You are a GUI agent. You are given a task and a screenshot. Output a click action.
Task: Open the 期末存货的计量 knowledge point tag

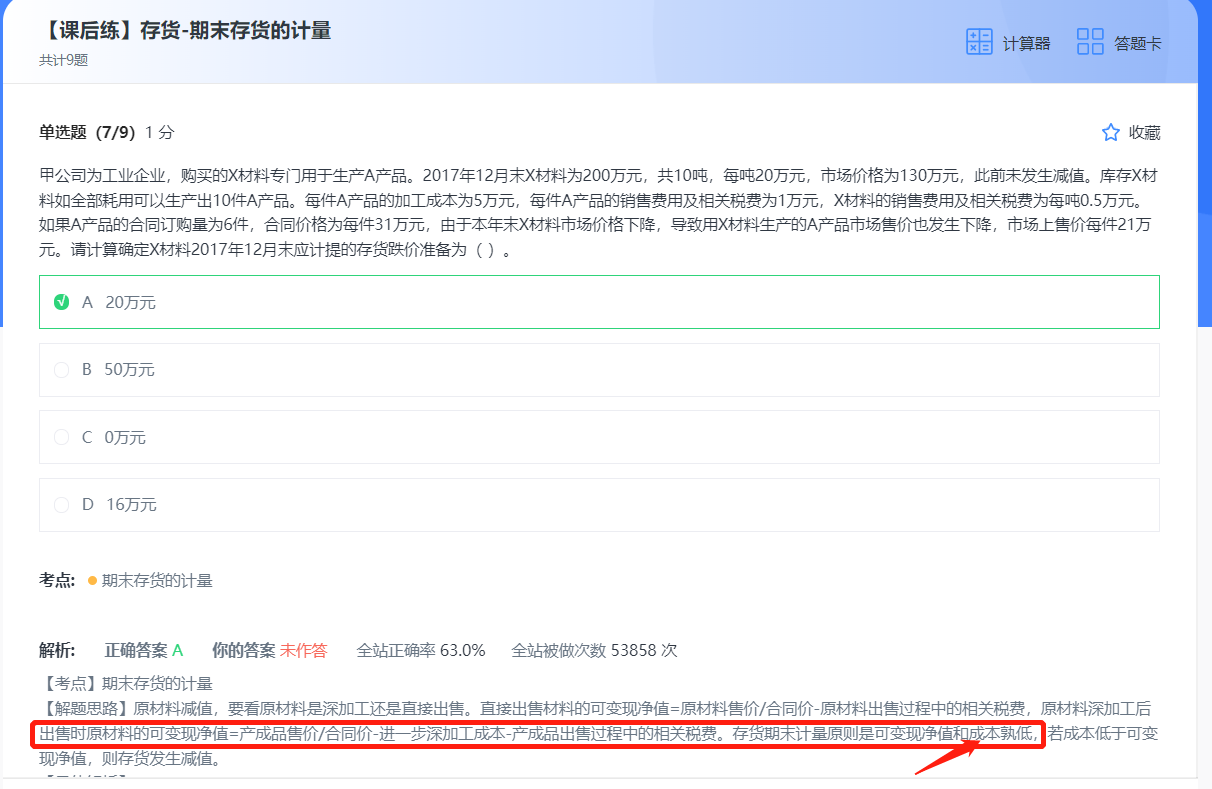point(157,581)
